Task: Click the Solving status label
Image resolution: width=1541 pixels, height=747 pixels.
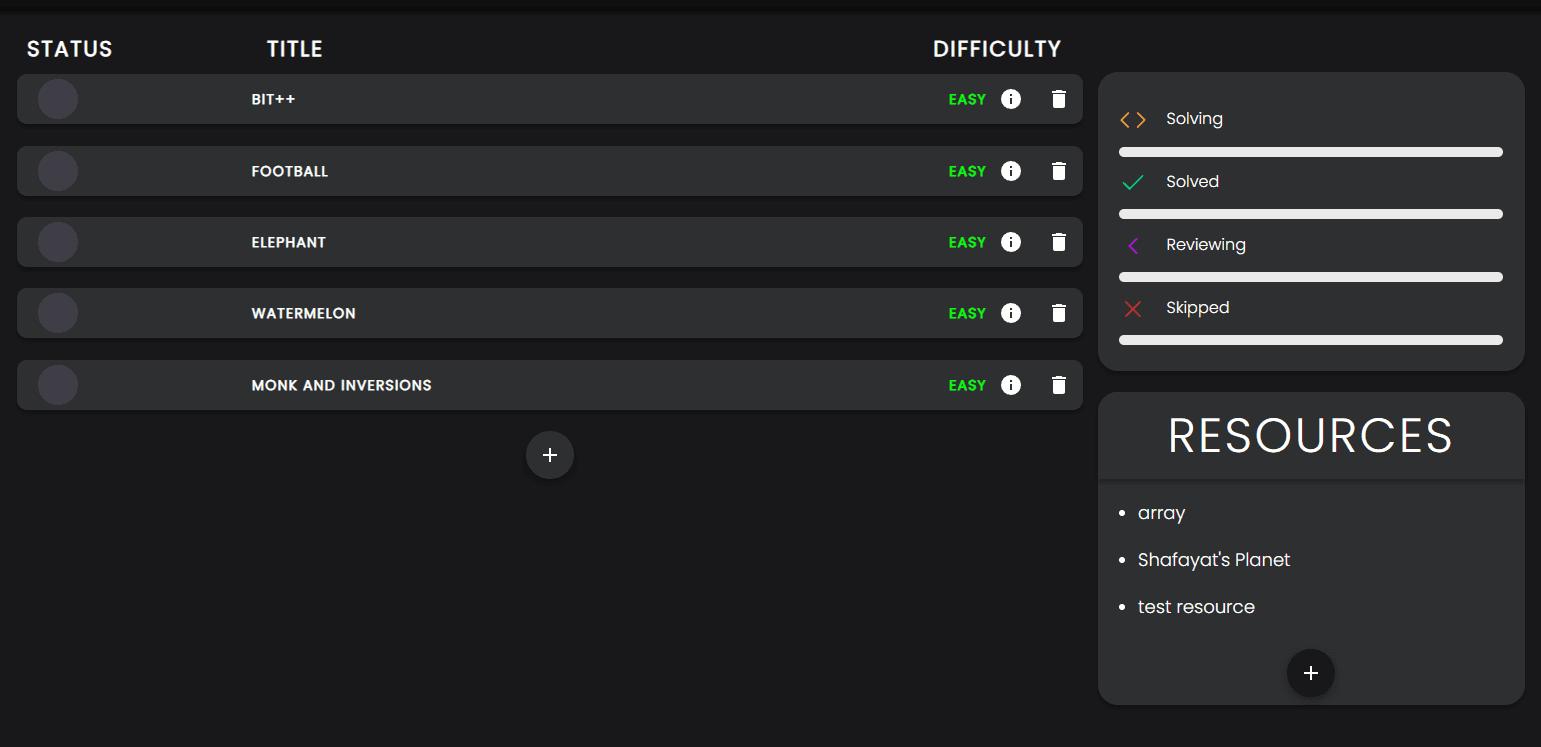Action: tap(1194, 119)
